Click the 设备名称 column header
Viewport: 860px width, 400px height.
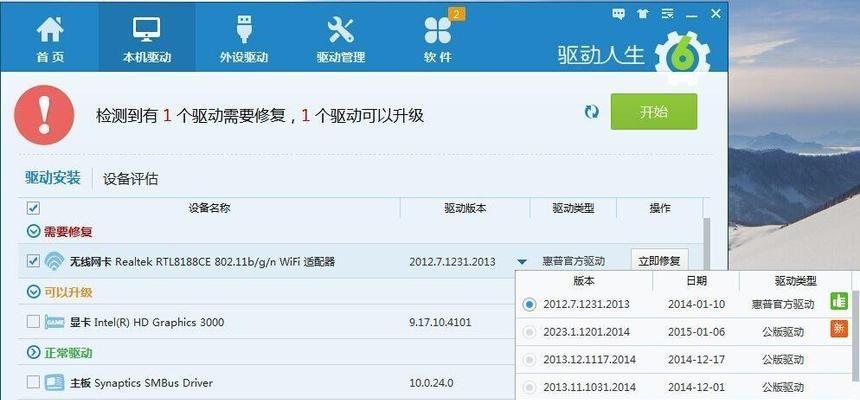point(209,208)
